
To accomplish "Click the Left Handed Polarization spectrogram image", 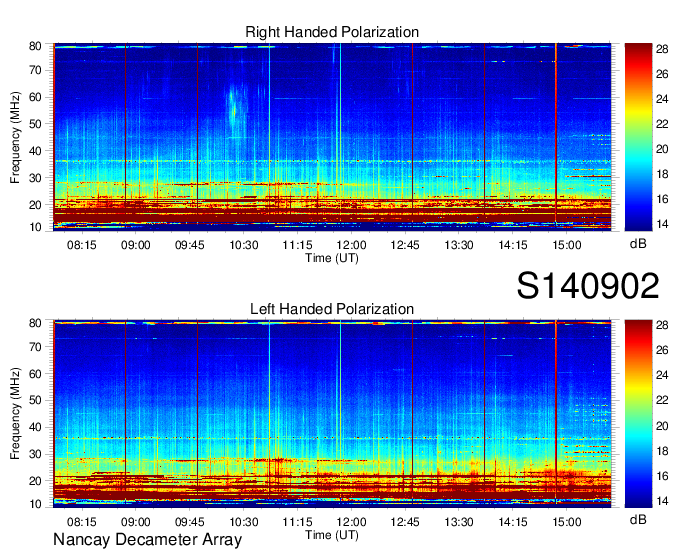I will (x=332, y=414).
